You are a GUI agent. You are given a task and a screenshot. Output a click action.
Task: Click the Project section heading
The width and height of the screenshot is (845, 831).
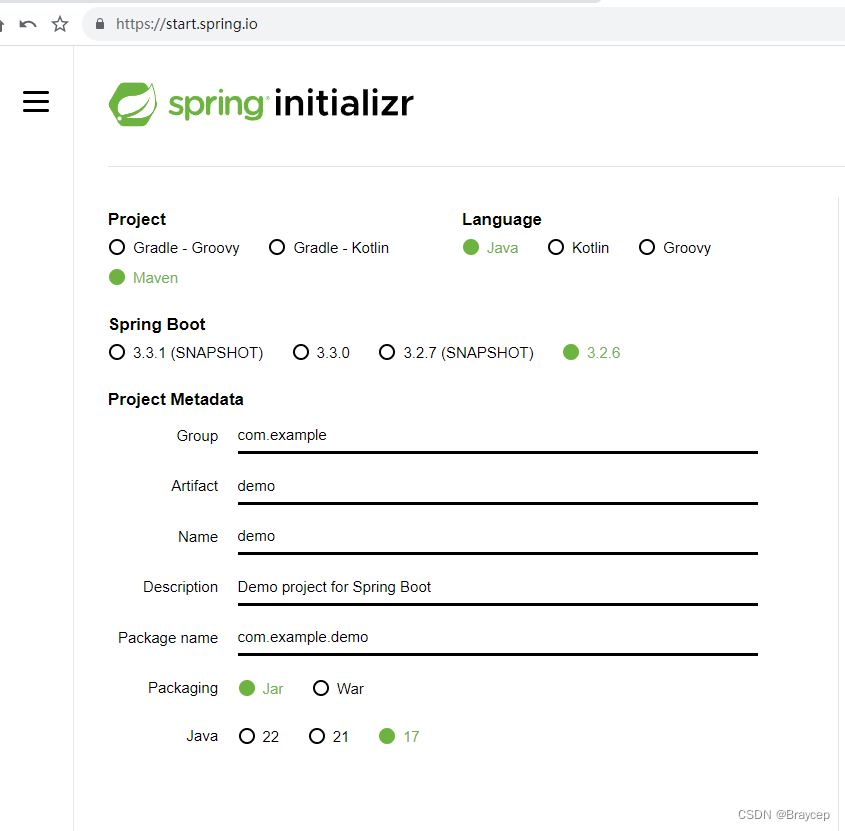[x=137, y=219]
